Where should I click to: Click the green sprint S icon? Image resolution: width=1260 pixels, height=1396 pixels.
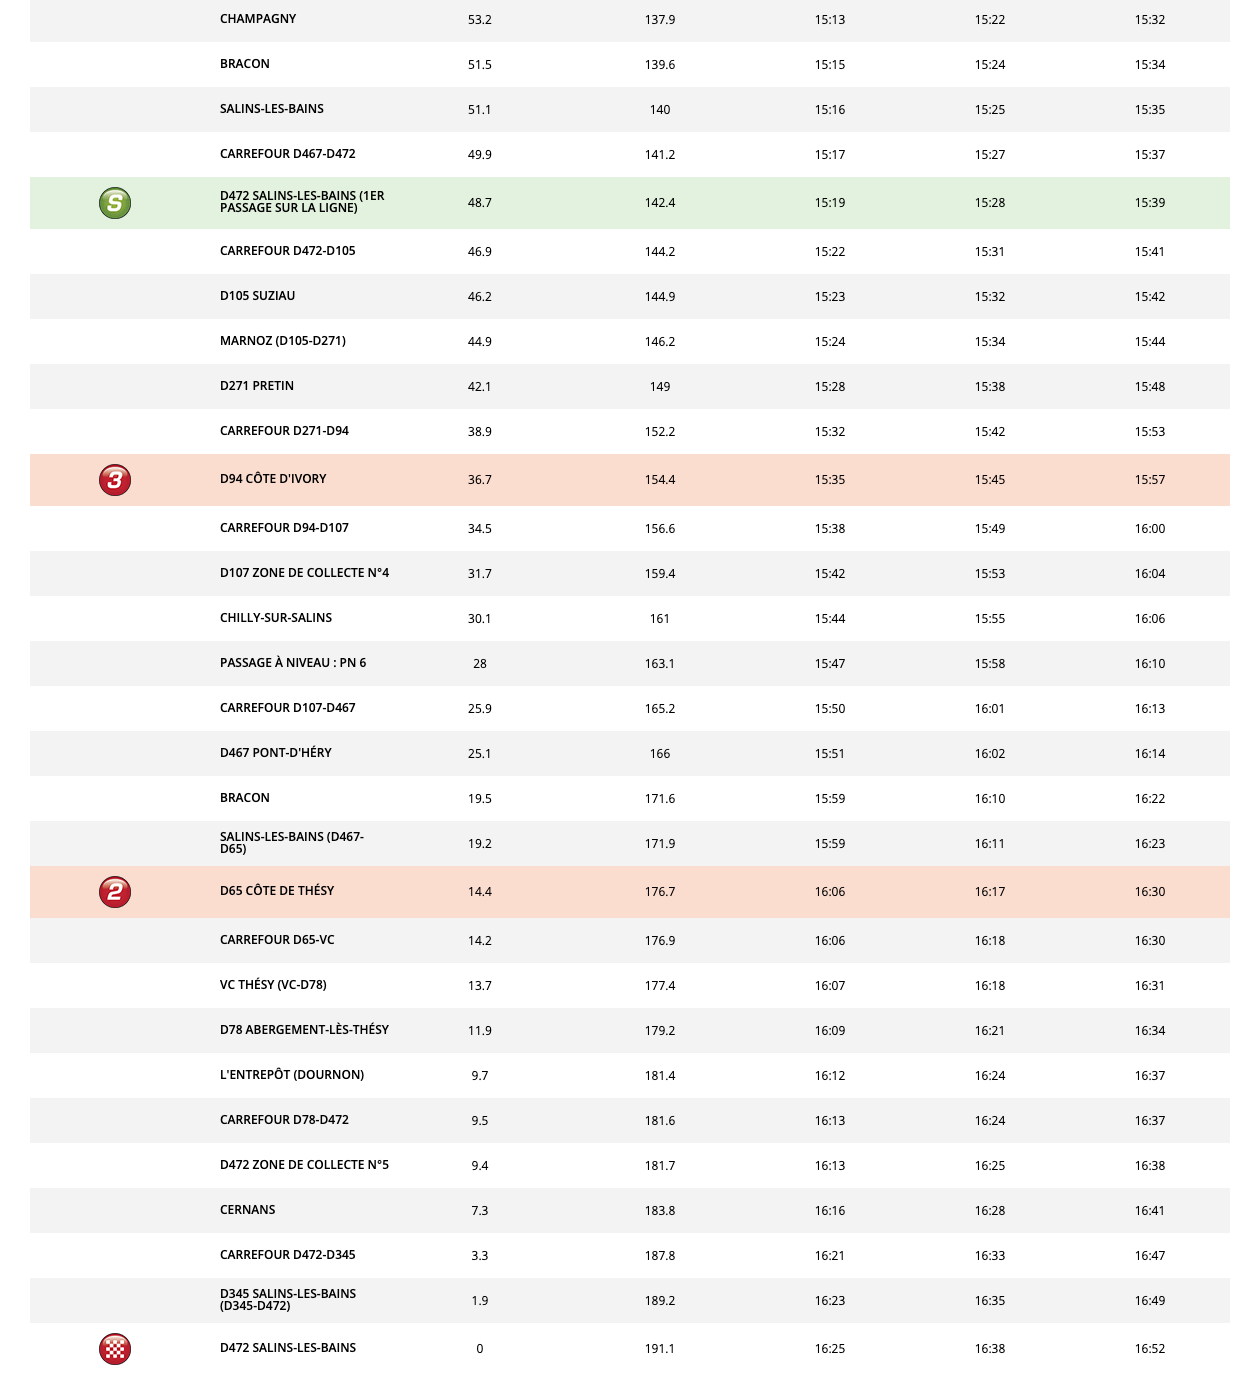coord(115,203)
